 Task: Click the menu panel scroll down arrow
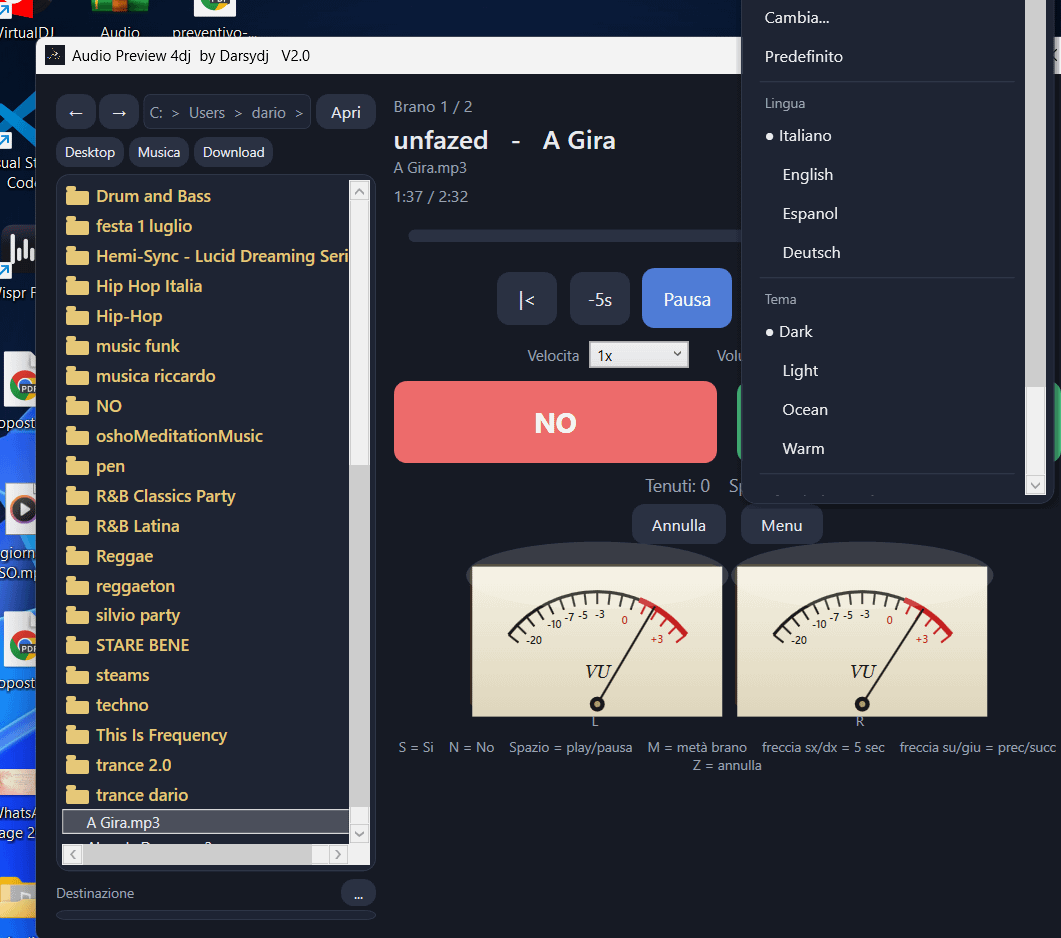click(1035, 485)
